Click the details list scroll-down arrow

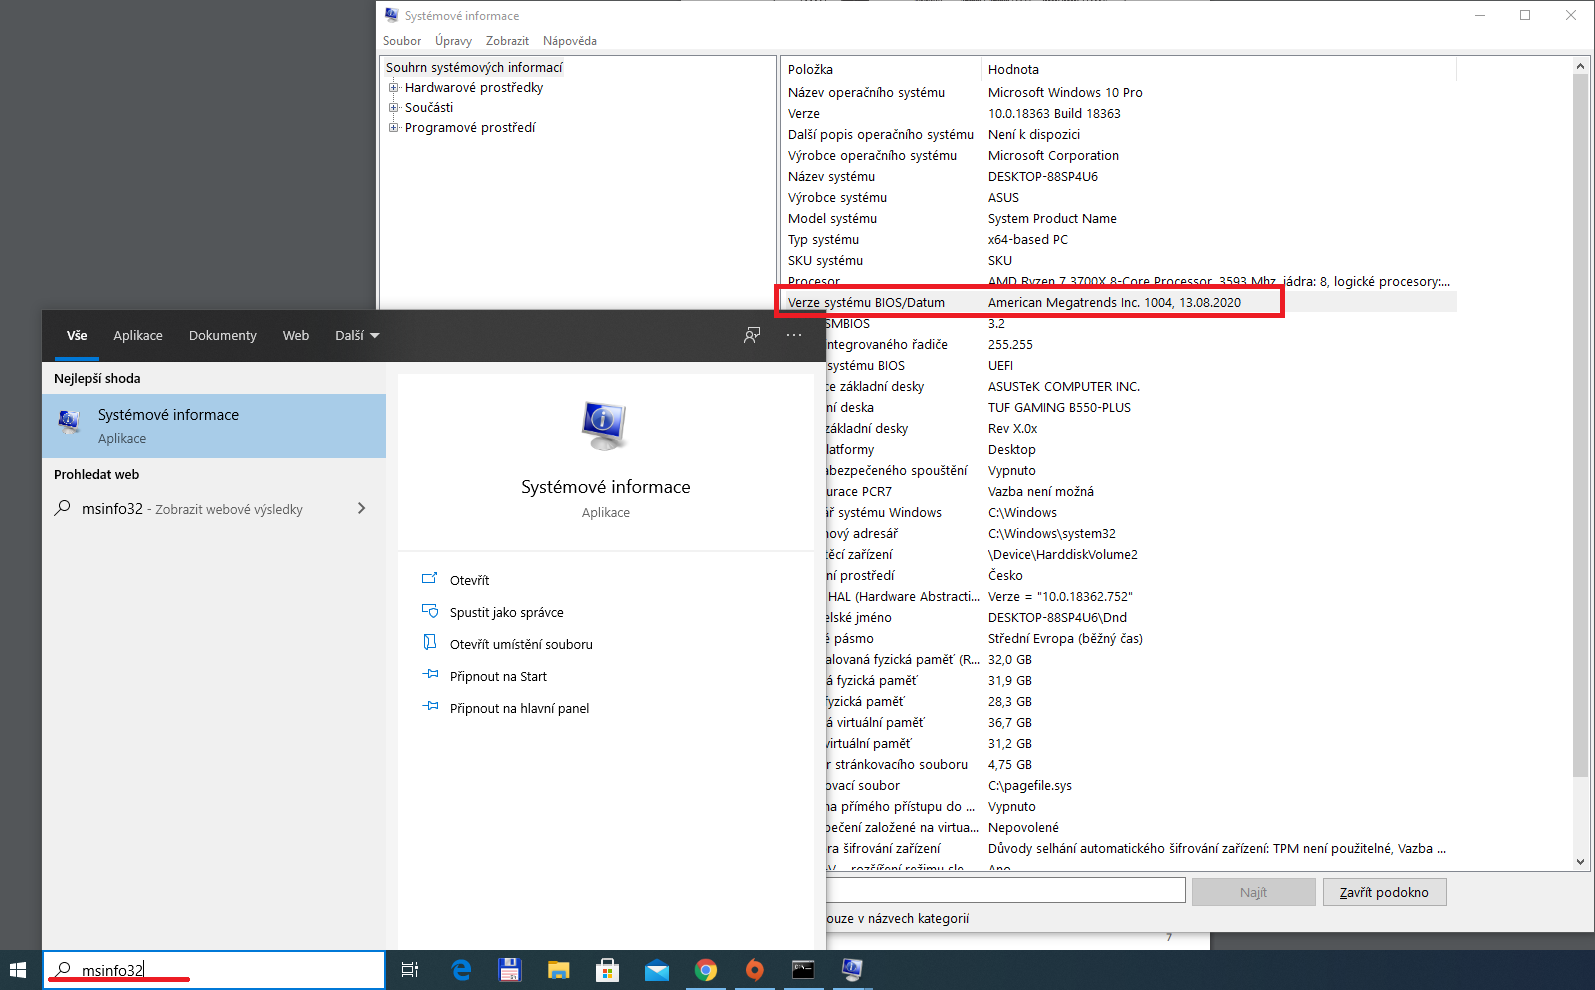point(1580,861)
